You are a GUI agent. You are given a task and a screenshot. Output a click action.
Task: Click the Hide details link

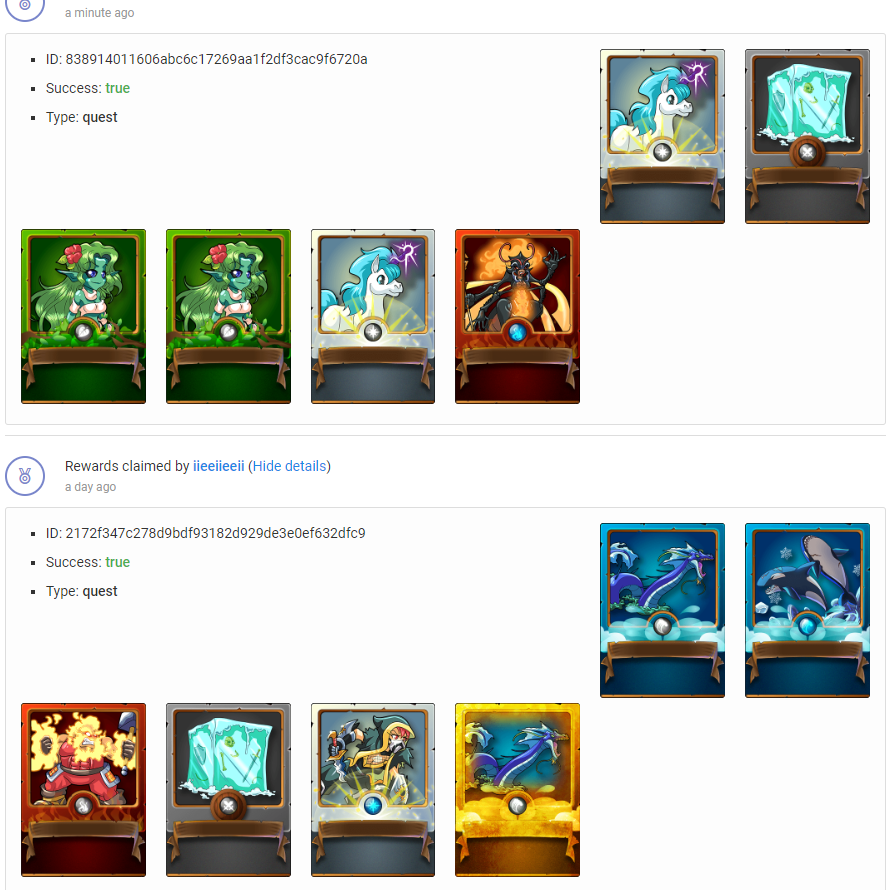(x=289, y=466)
